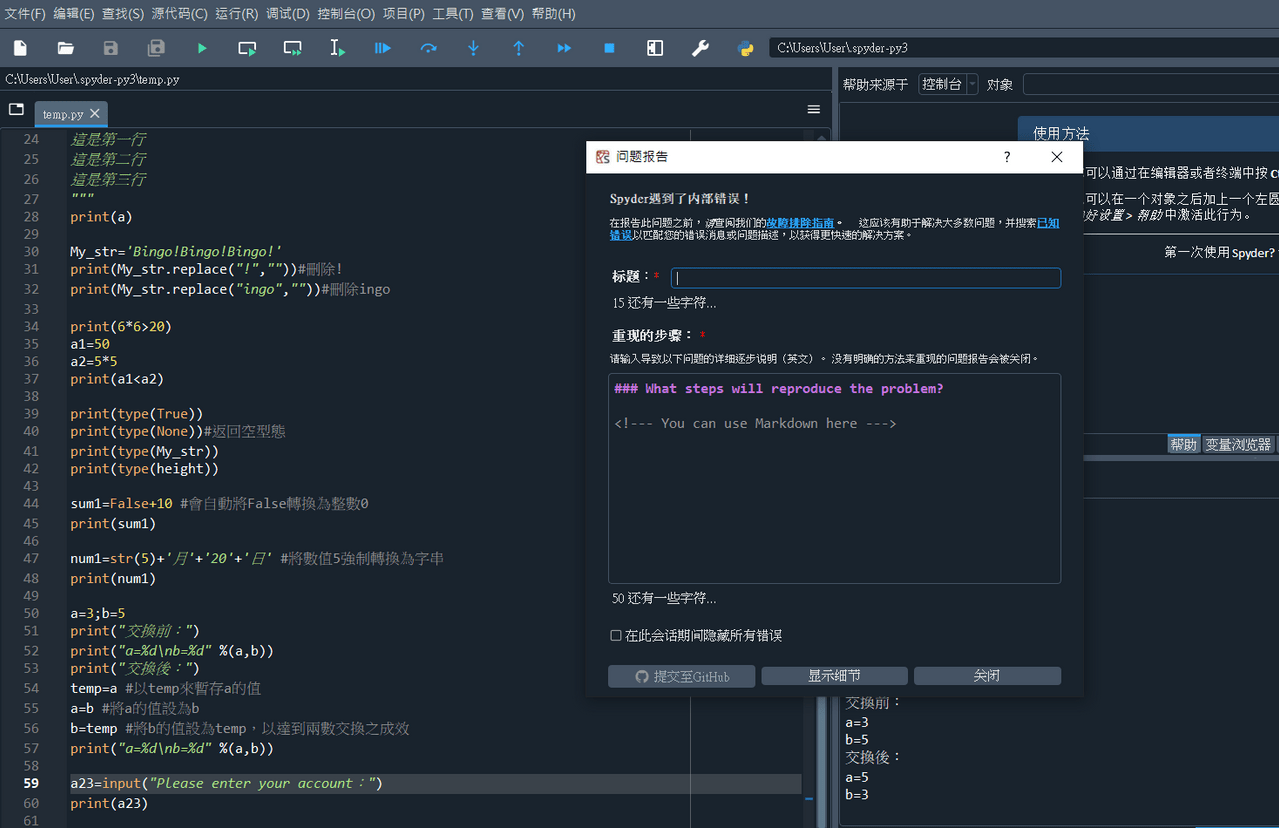Close the temp.py tab with its X

click(95, 114)
